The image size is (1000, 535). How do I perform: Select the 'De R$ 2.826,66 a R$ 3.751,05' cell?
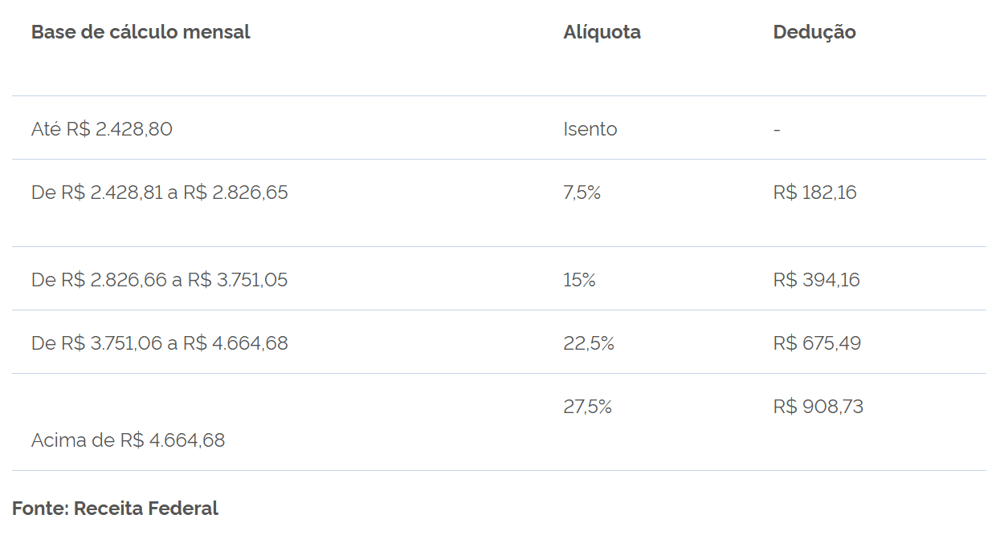point(159,280)
